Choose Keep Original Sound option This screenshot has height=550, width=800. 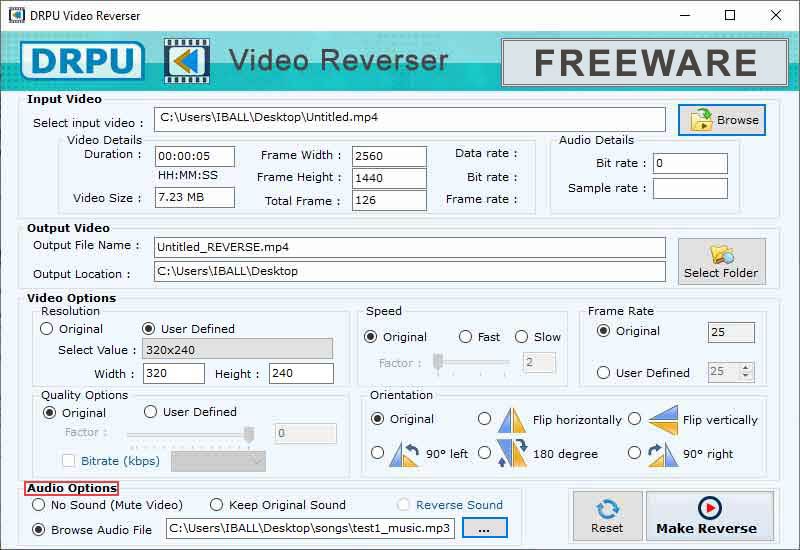click(x=216, y=505)
